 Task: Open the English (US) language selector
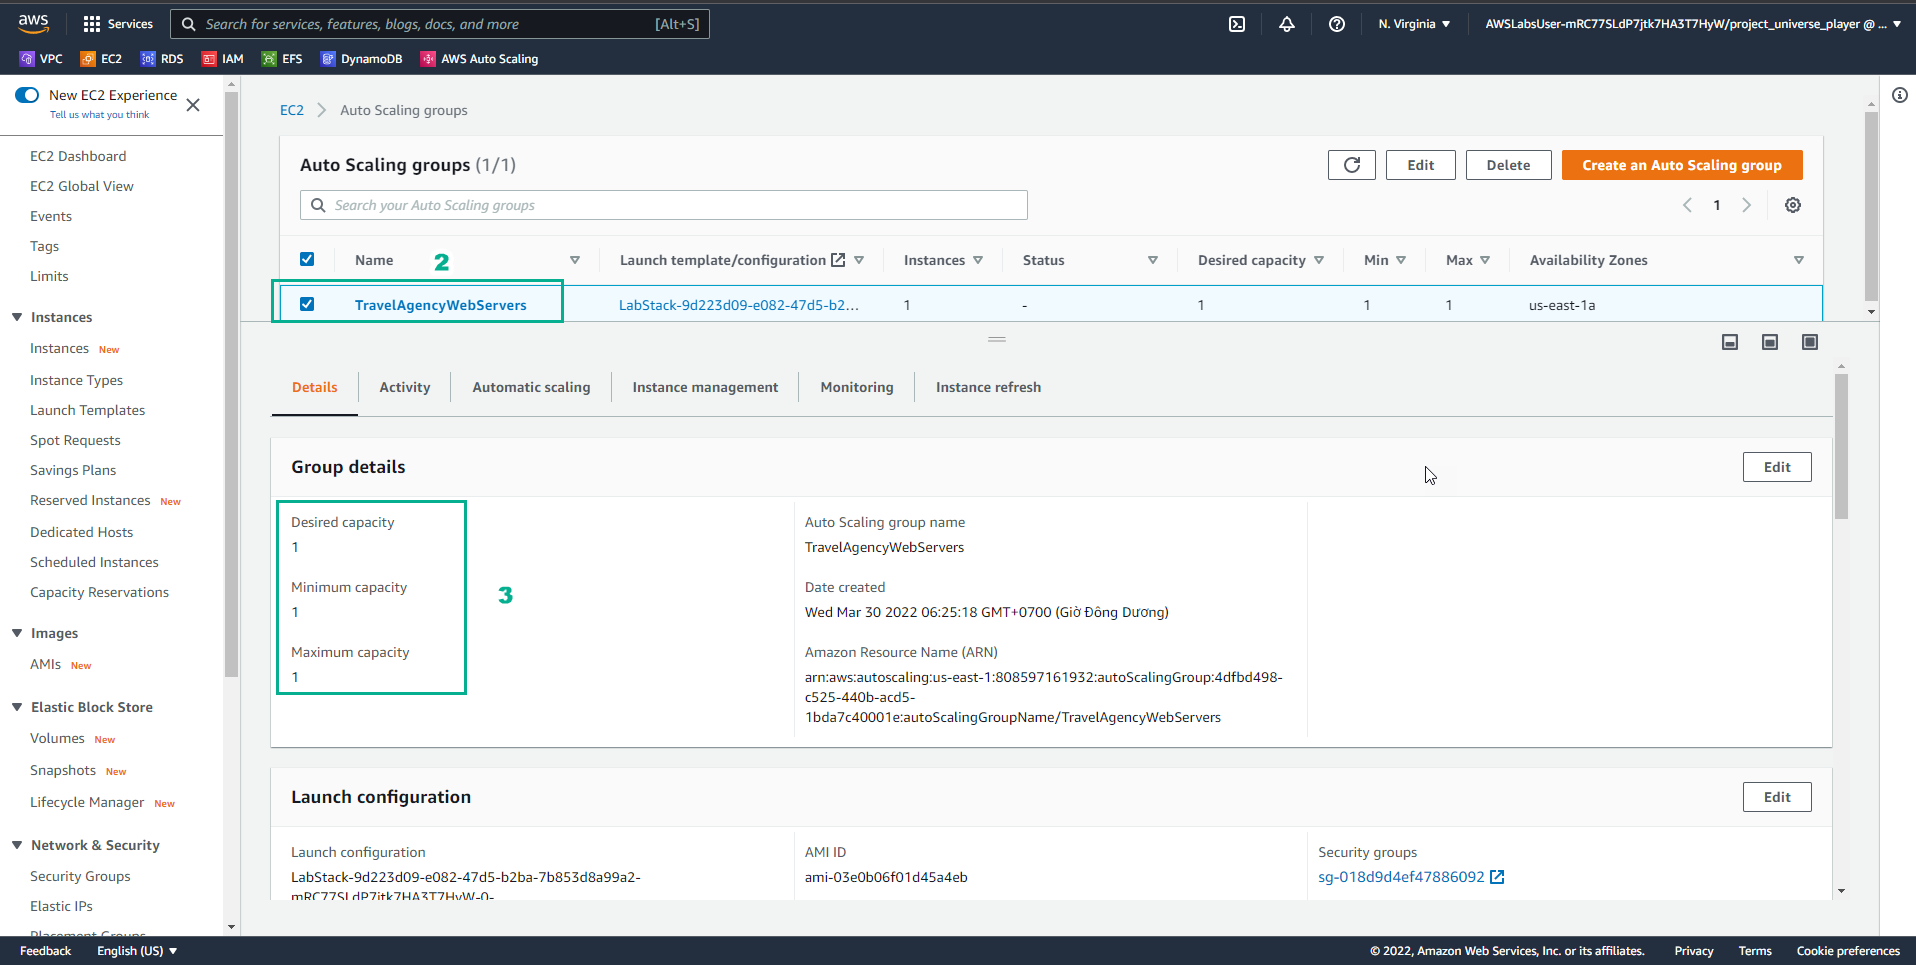137,951
